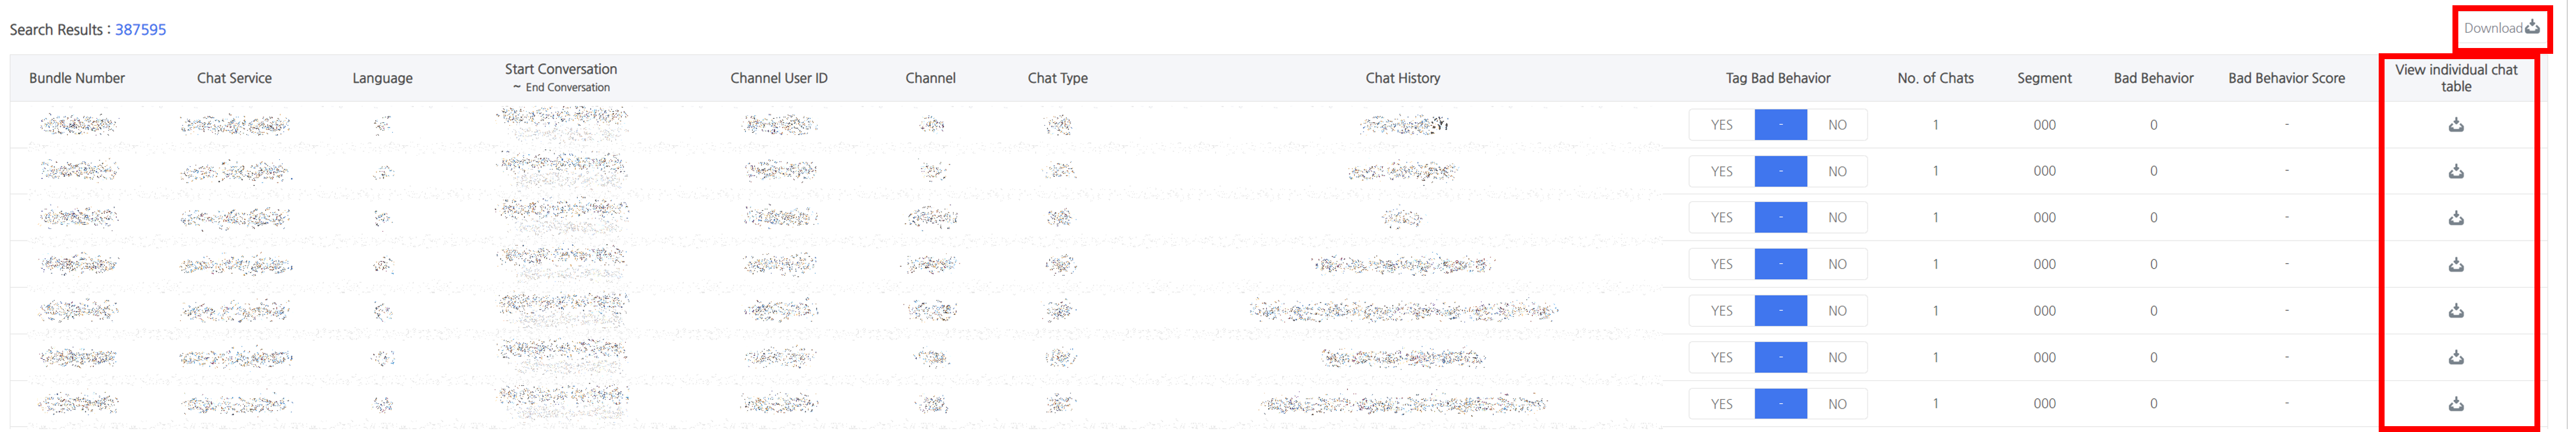
Task: Sort by Start Conversation column header
Action: click(560, 69)
